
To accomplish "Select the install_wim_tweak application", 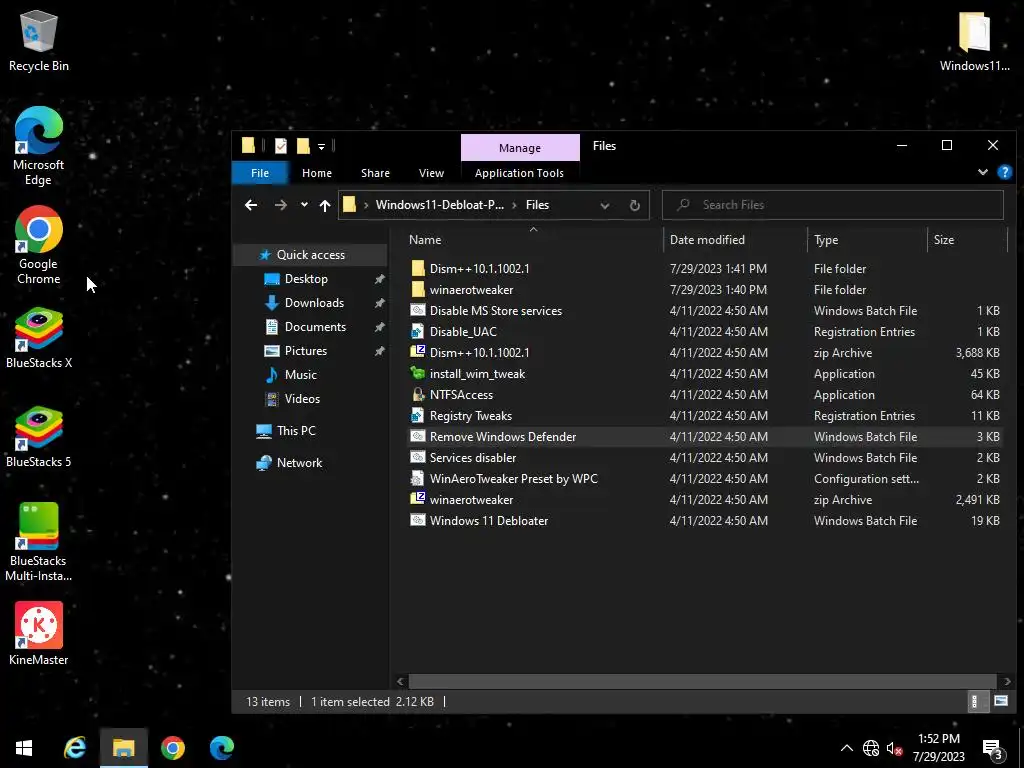I will coord(704,374).
